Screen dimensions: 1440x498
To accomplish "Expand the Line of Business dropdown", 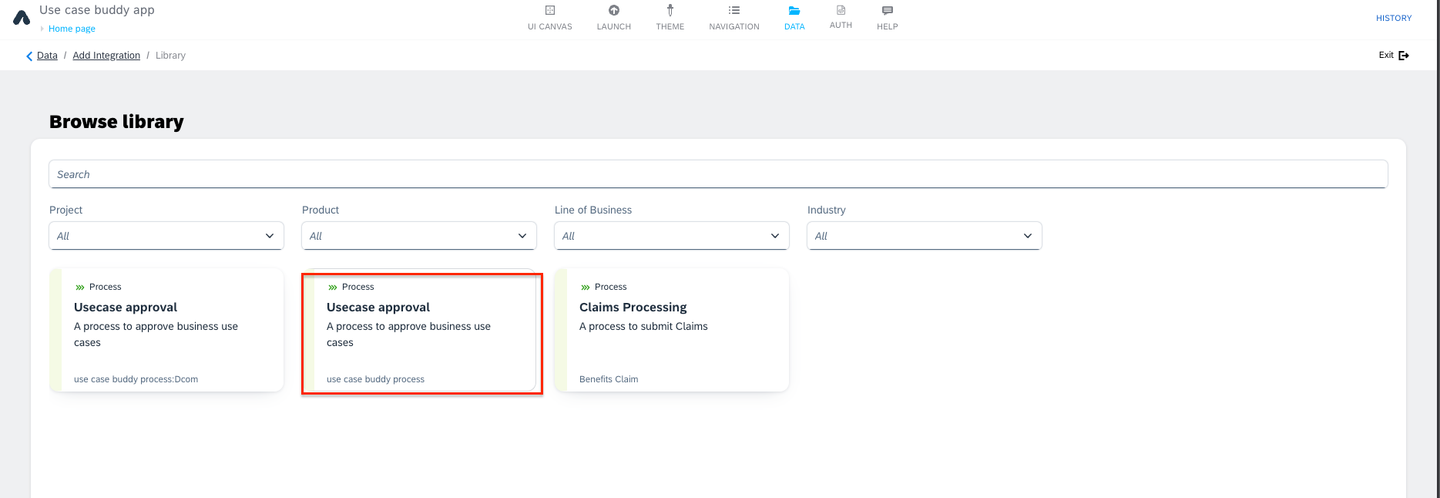I will tap(672, 236).
